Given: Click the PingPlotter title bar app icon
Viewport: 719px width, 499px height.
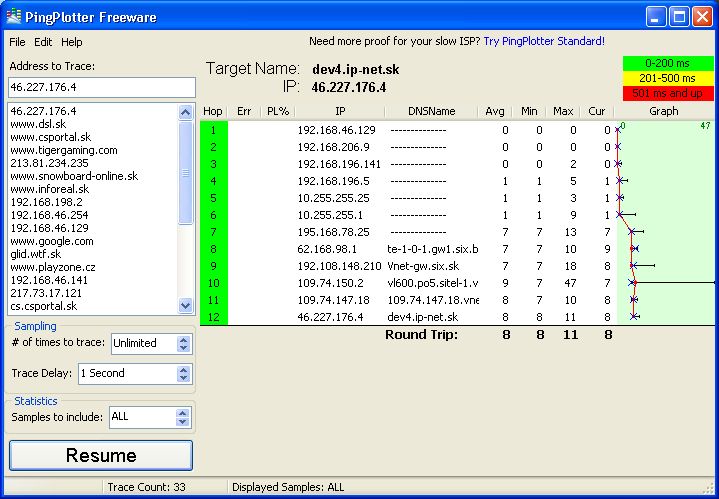Looking at the screenshot, I should 13,16.
